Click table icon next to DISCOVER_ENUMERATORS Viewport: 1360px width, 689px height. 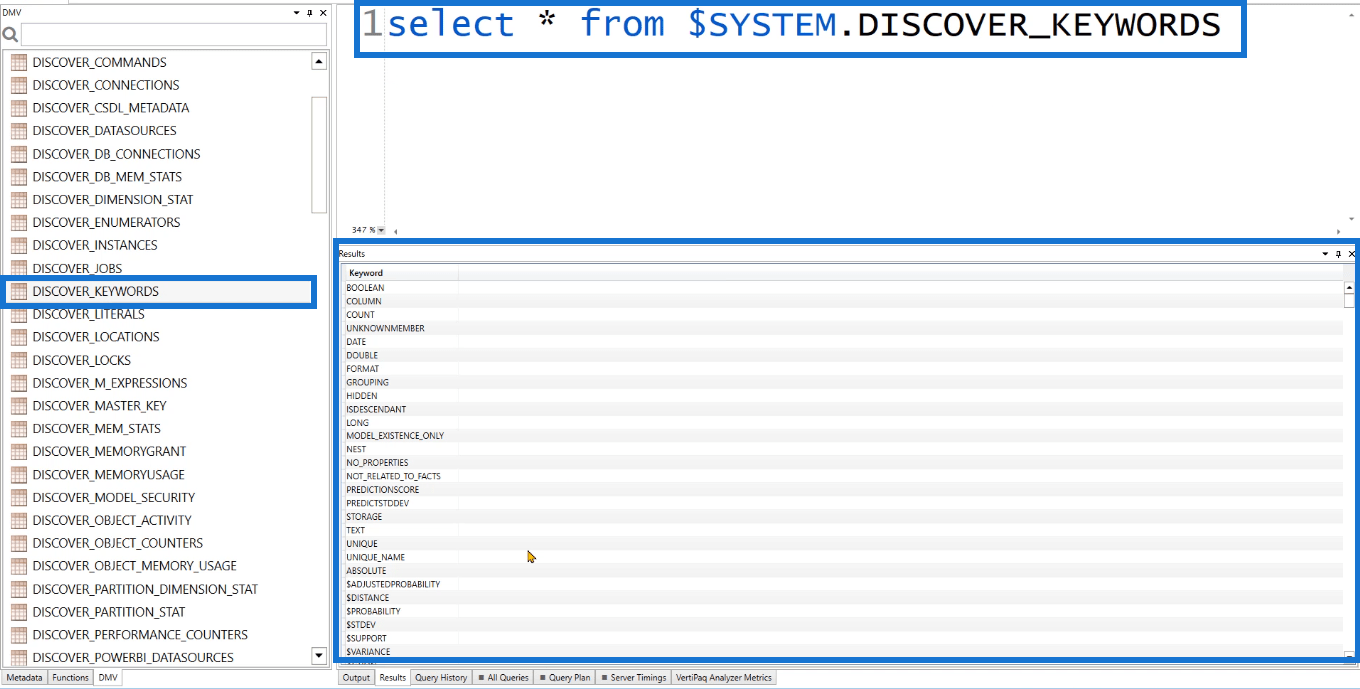tap(19, 222)
